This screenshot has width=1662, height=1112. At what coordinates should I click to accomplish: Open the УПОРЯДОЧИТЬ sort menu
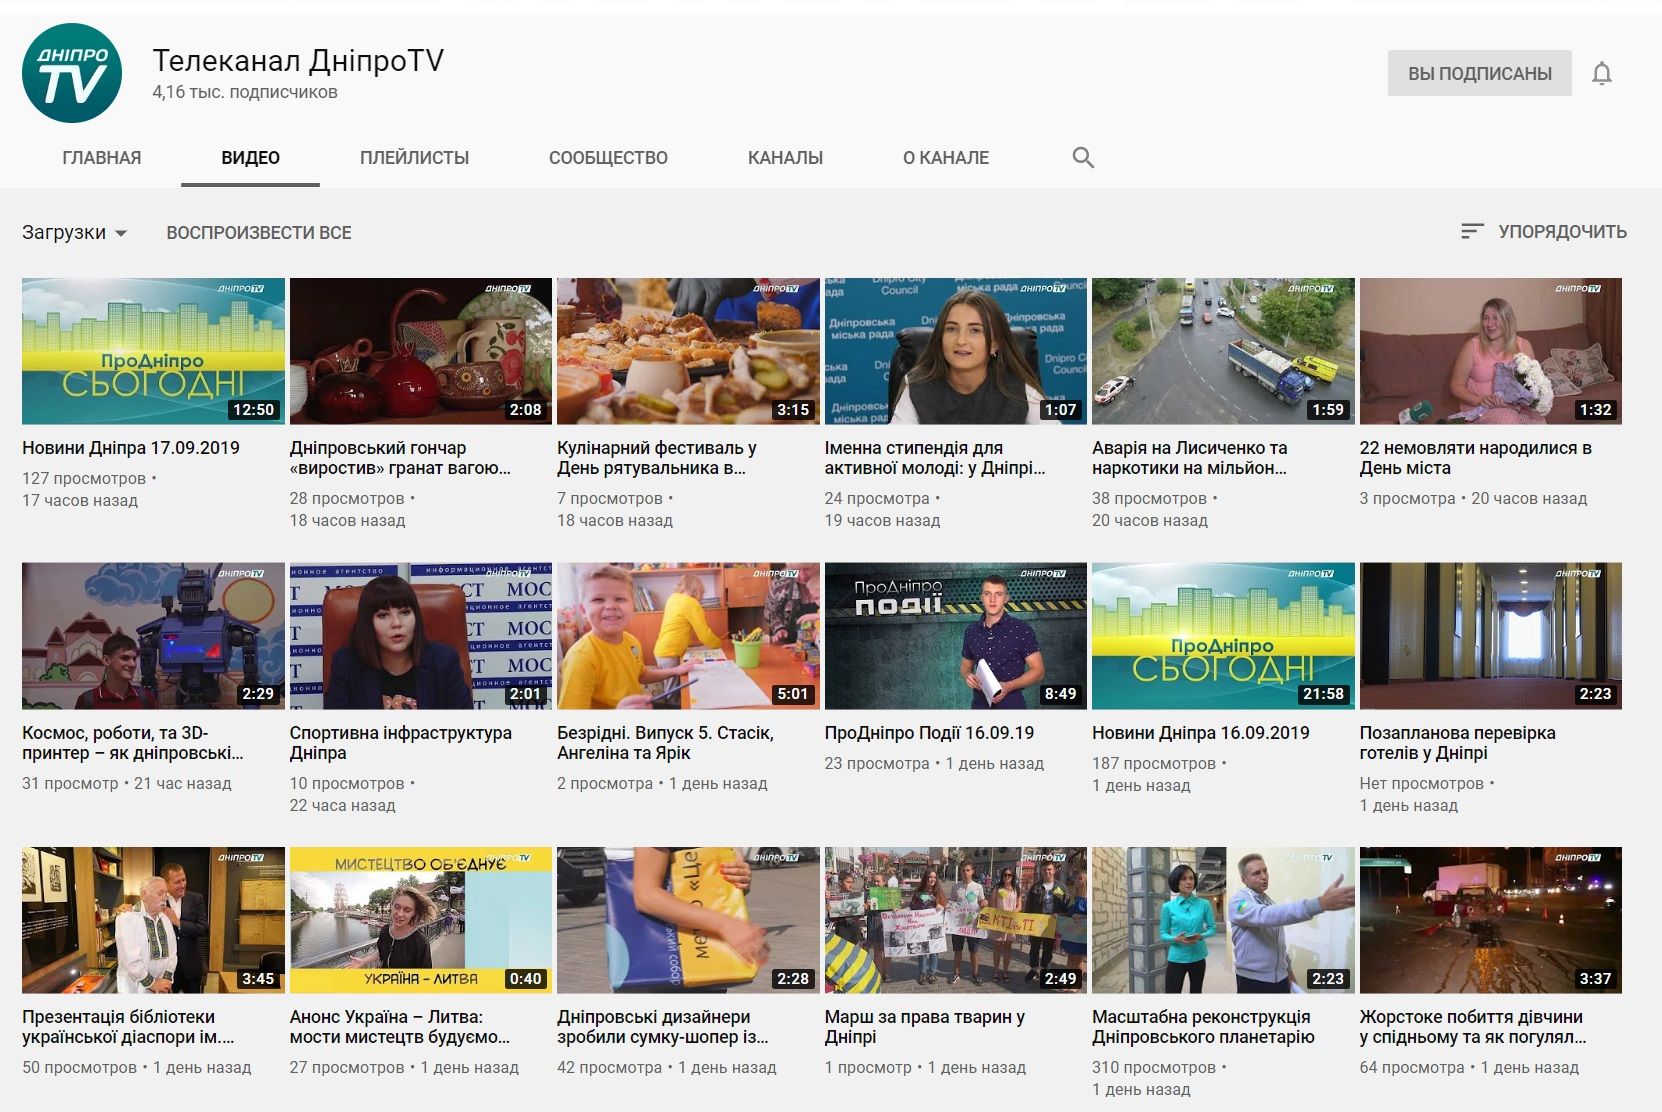pyautogui.click(x=1561, y=232)
